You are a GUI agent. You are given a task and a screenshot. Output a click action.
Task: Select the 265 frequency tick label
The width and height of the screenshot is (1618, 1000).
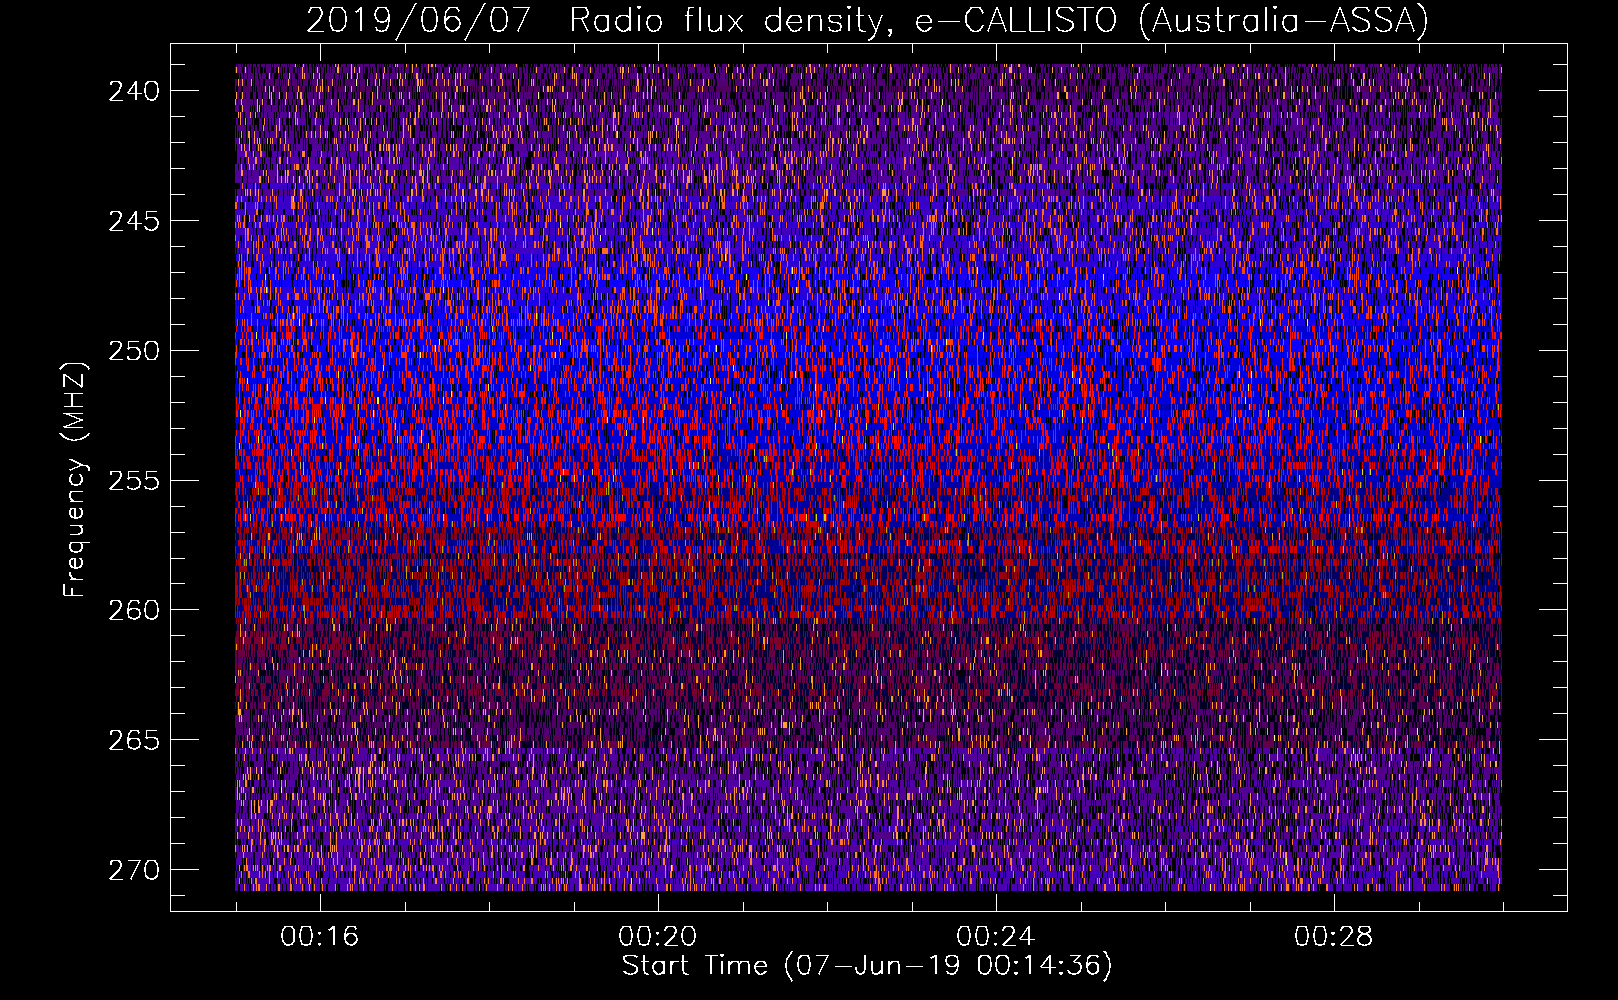tap(133, 740)
